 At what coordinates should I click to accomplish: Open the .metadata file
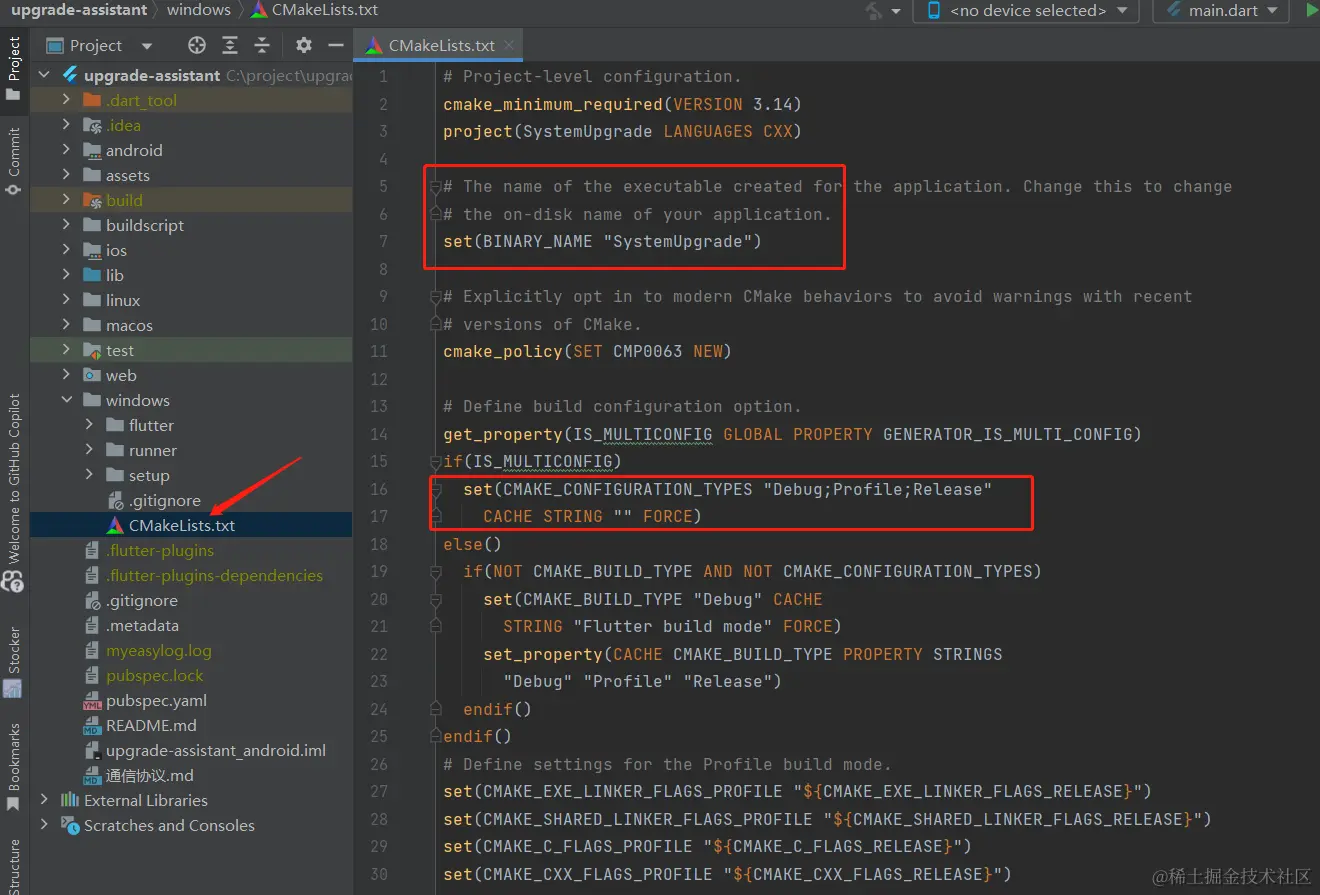pyautogui.click(x=142, y=625)
